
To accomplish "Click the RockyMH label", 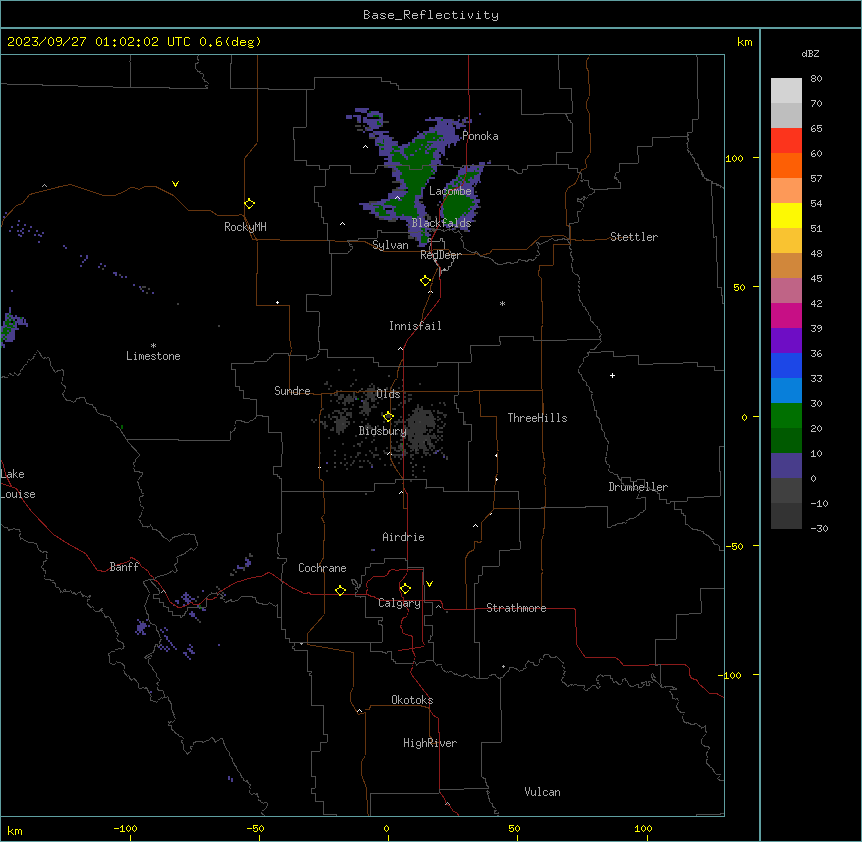I will [x=245, y=227].
